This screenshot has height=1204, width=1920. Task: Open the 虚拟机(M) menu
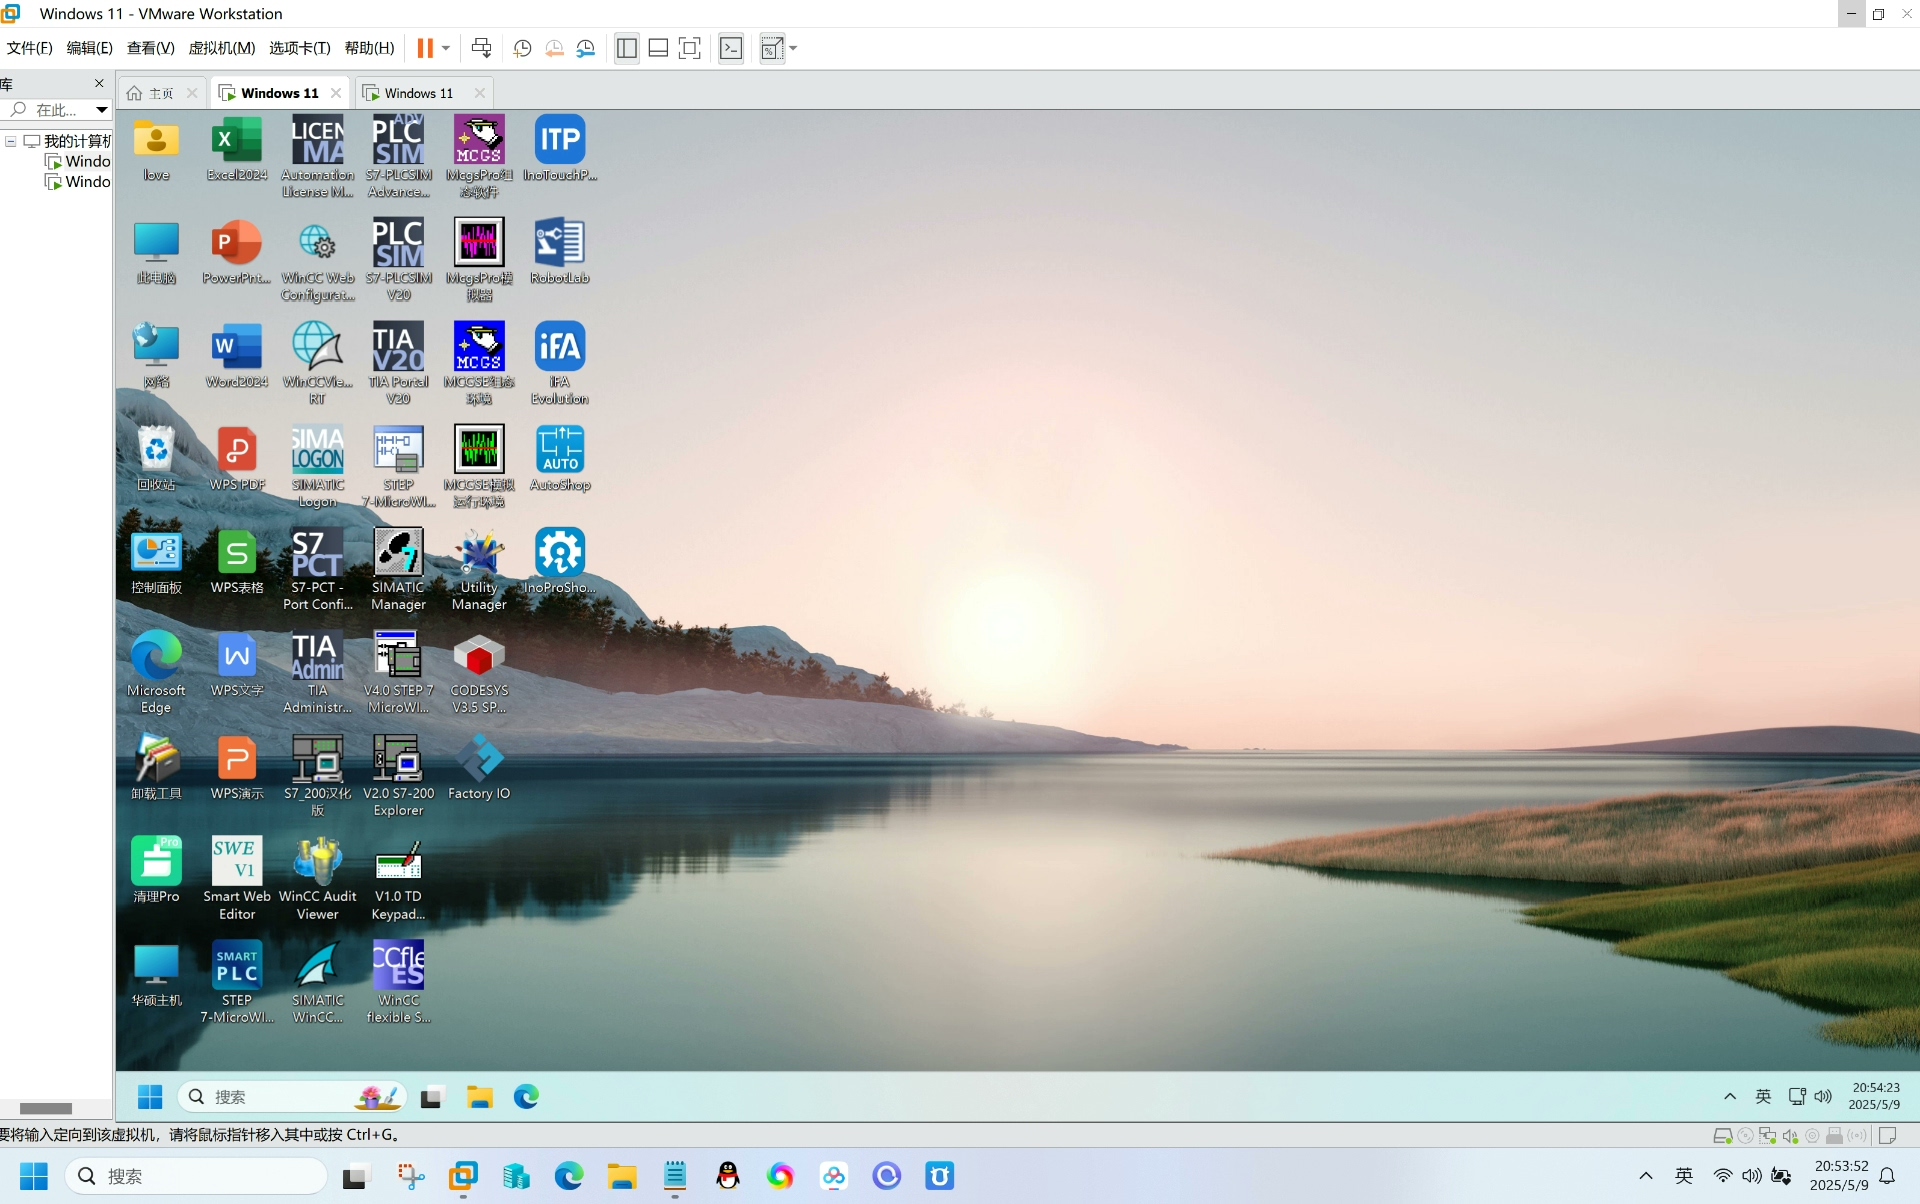[221, 48]
